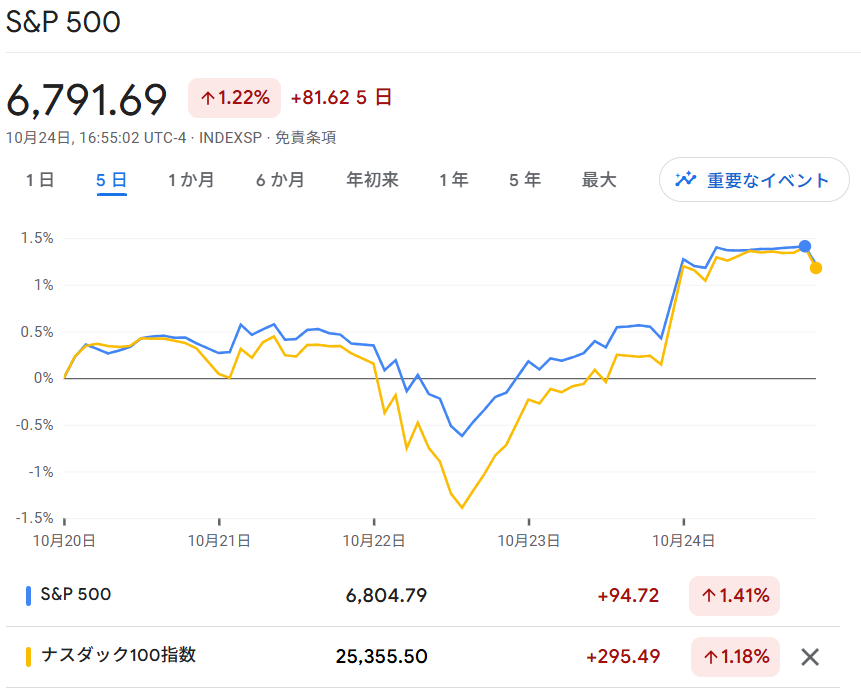This screenshot has height=691, width=861.
Task: Click the yellow endpoint dot on chart
Action: click(816, 267)
